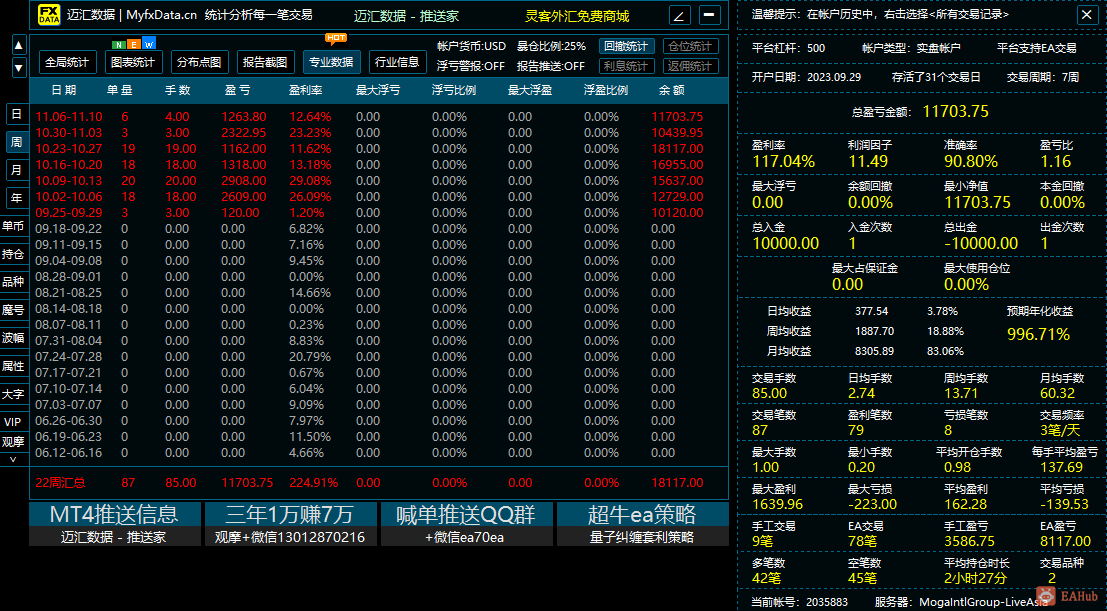
Task: Open the 喊单推送QQ群 banner
Action: point(466,524)
